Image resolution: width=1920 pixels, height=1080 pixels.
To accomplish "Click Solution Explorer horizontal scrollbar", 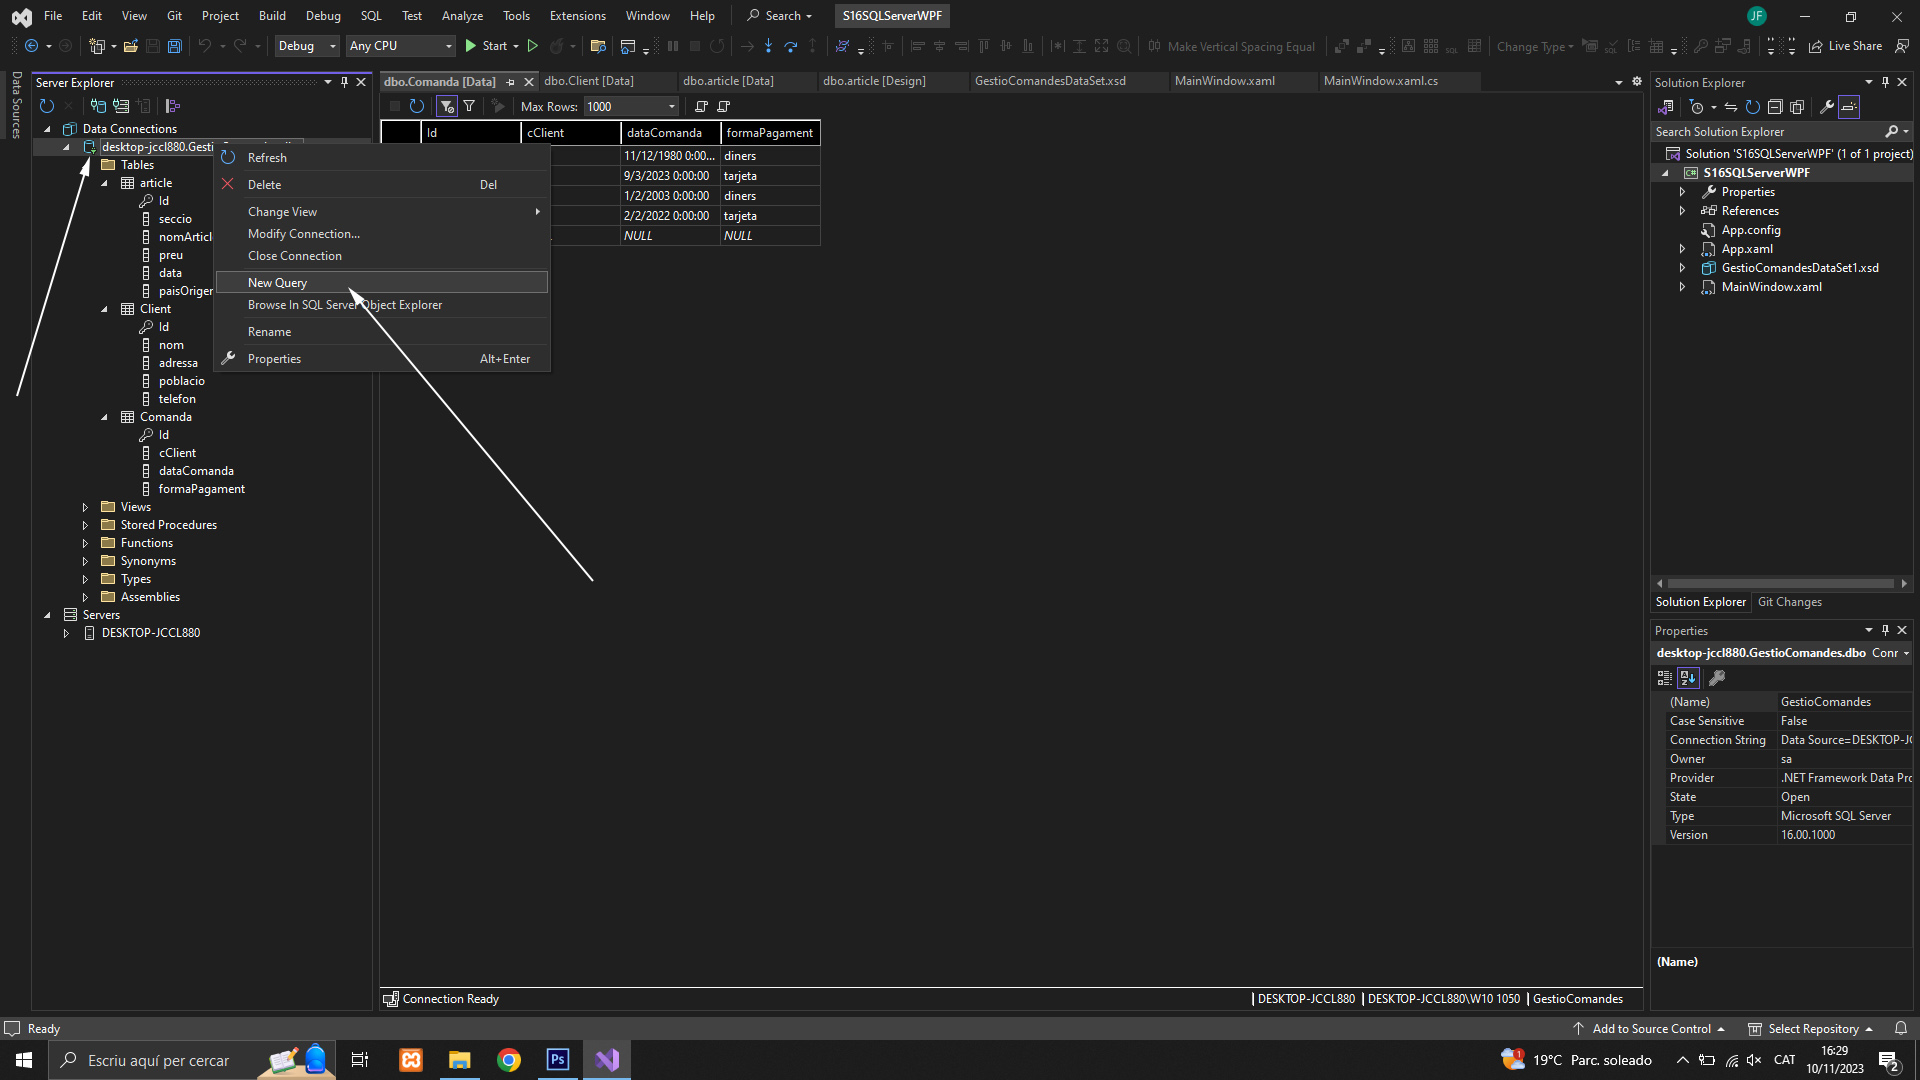I will point(1780,583).
